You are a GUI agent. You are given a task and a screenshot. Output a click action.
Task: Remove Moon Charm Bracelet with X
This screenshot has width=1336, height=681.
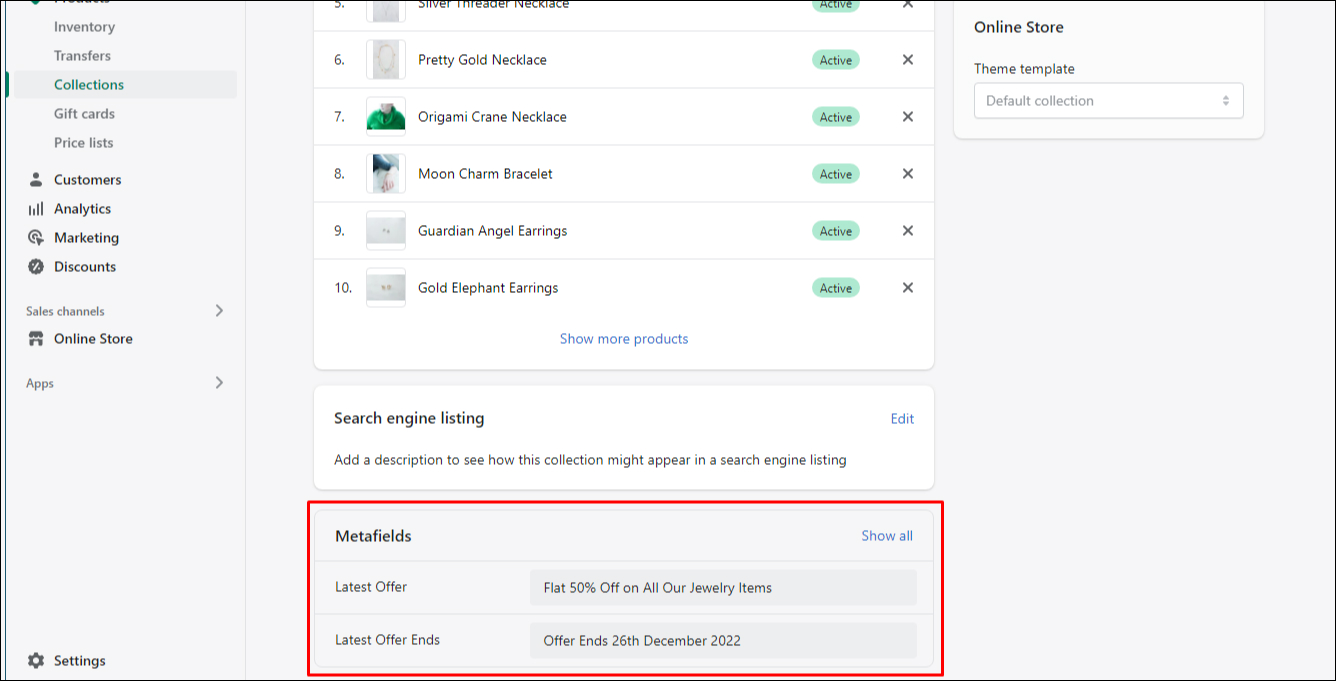click(x=908, y=174)
